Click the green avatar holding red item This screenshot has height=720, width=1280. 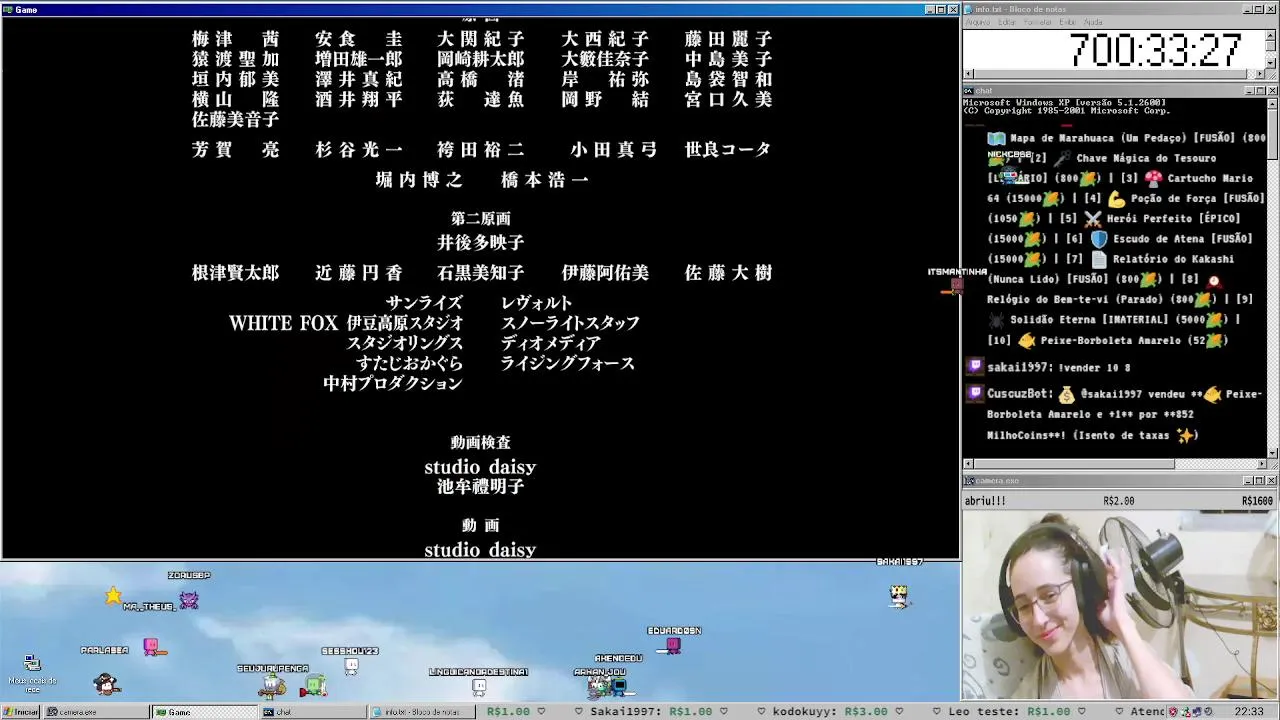tap(314, 686)
